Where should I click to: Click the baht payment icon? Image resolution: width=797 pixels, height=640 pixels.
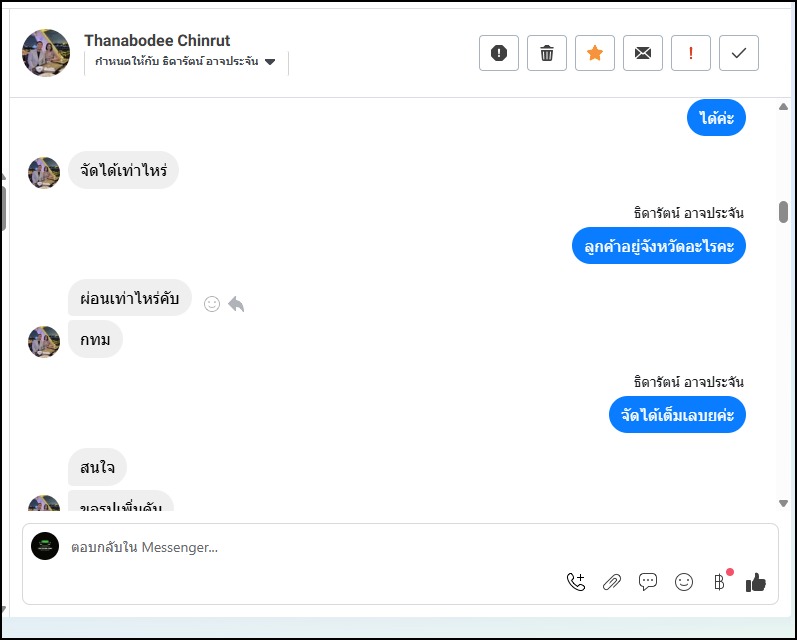pos(719,582)
